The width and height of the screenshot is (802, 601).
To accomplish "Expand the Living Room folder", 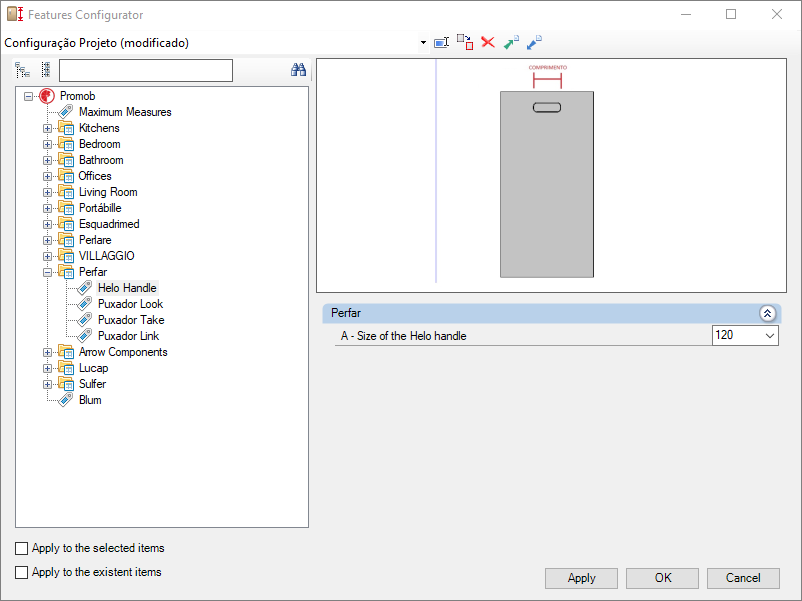I will tap(48, 192).
